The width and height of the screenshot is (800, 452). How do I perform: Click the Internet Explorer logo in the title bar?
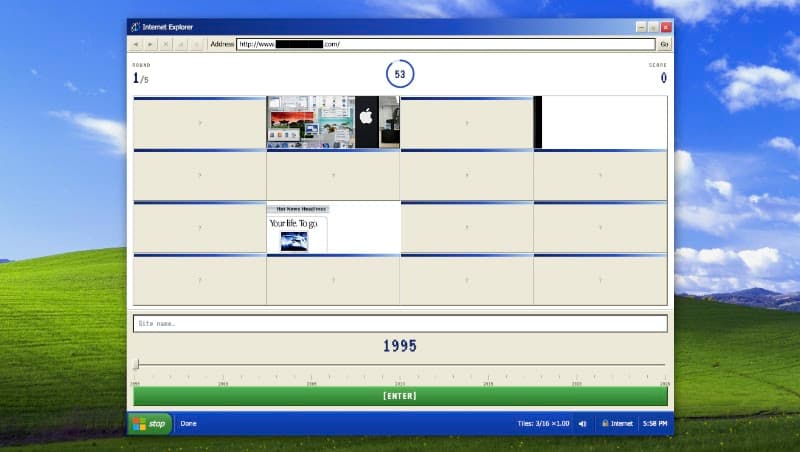[135, 27]
